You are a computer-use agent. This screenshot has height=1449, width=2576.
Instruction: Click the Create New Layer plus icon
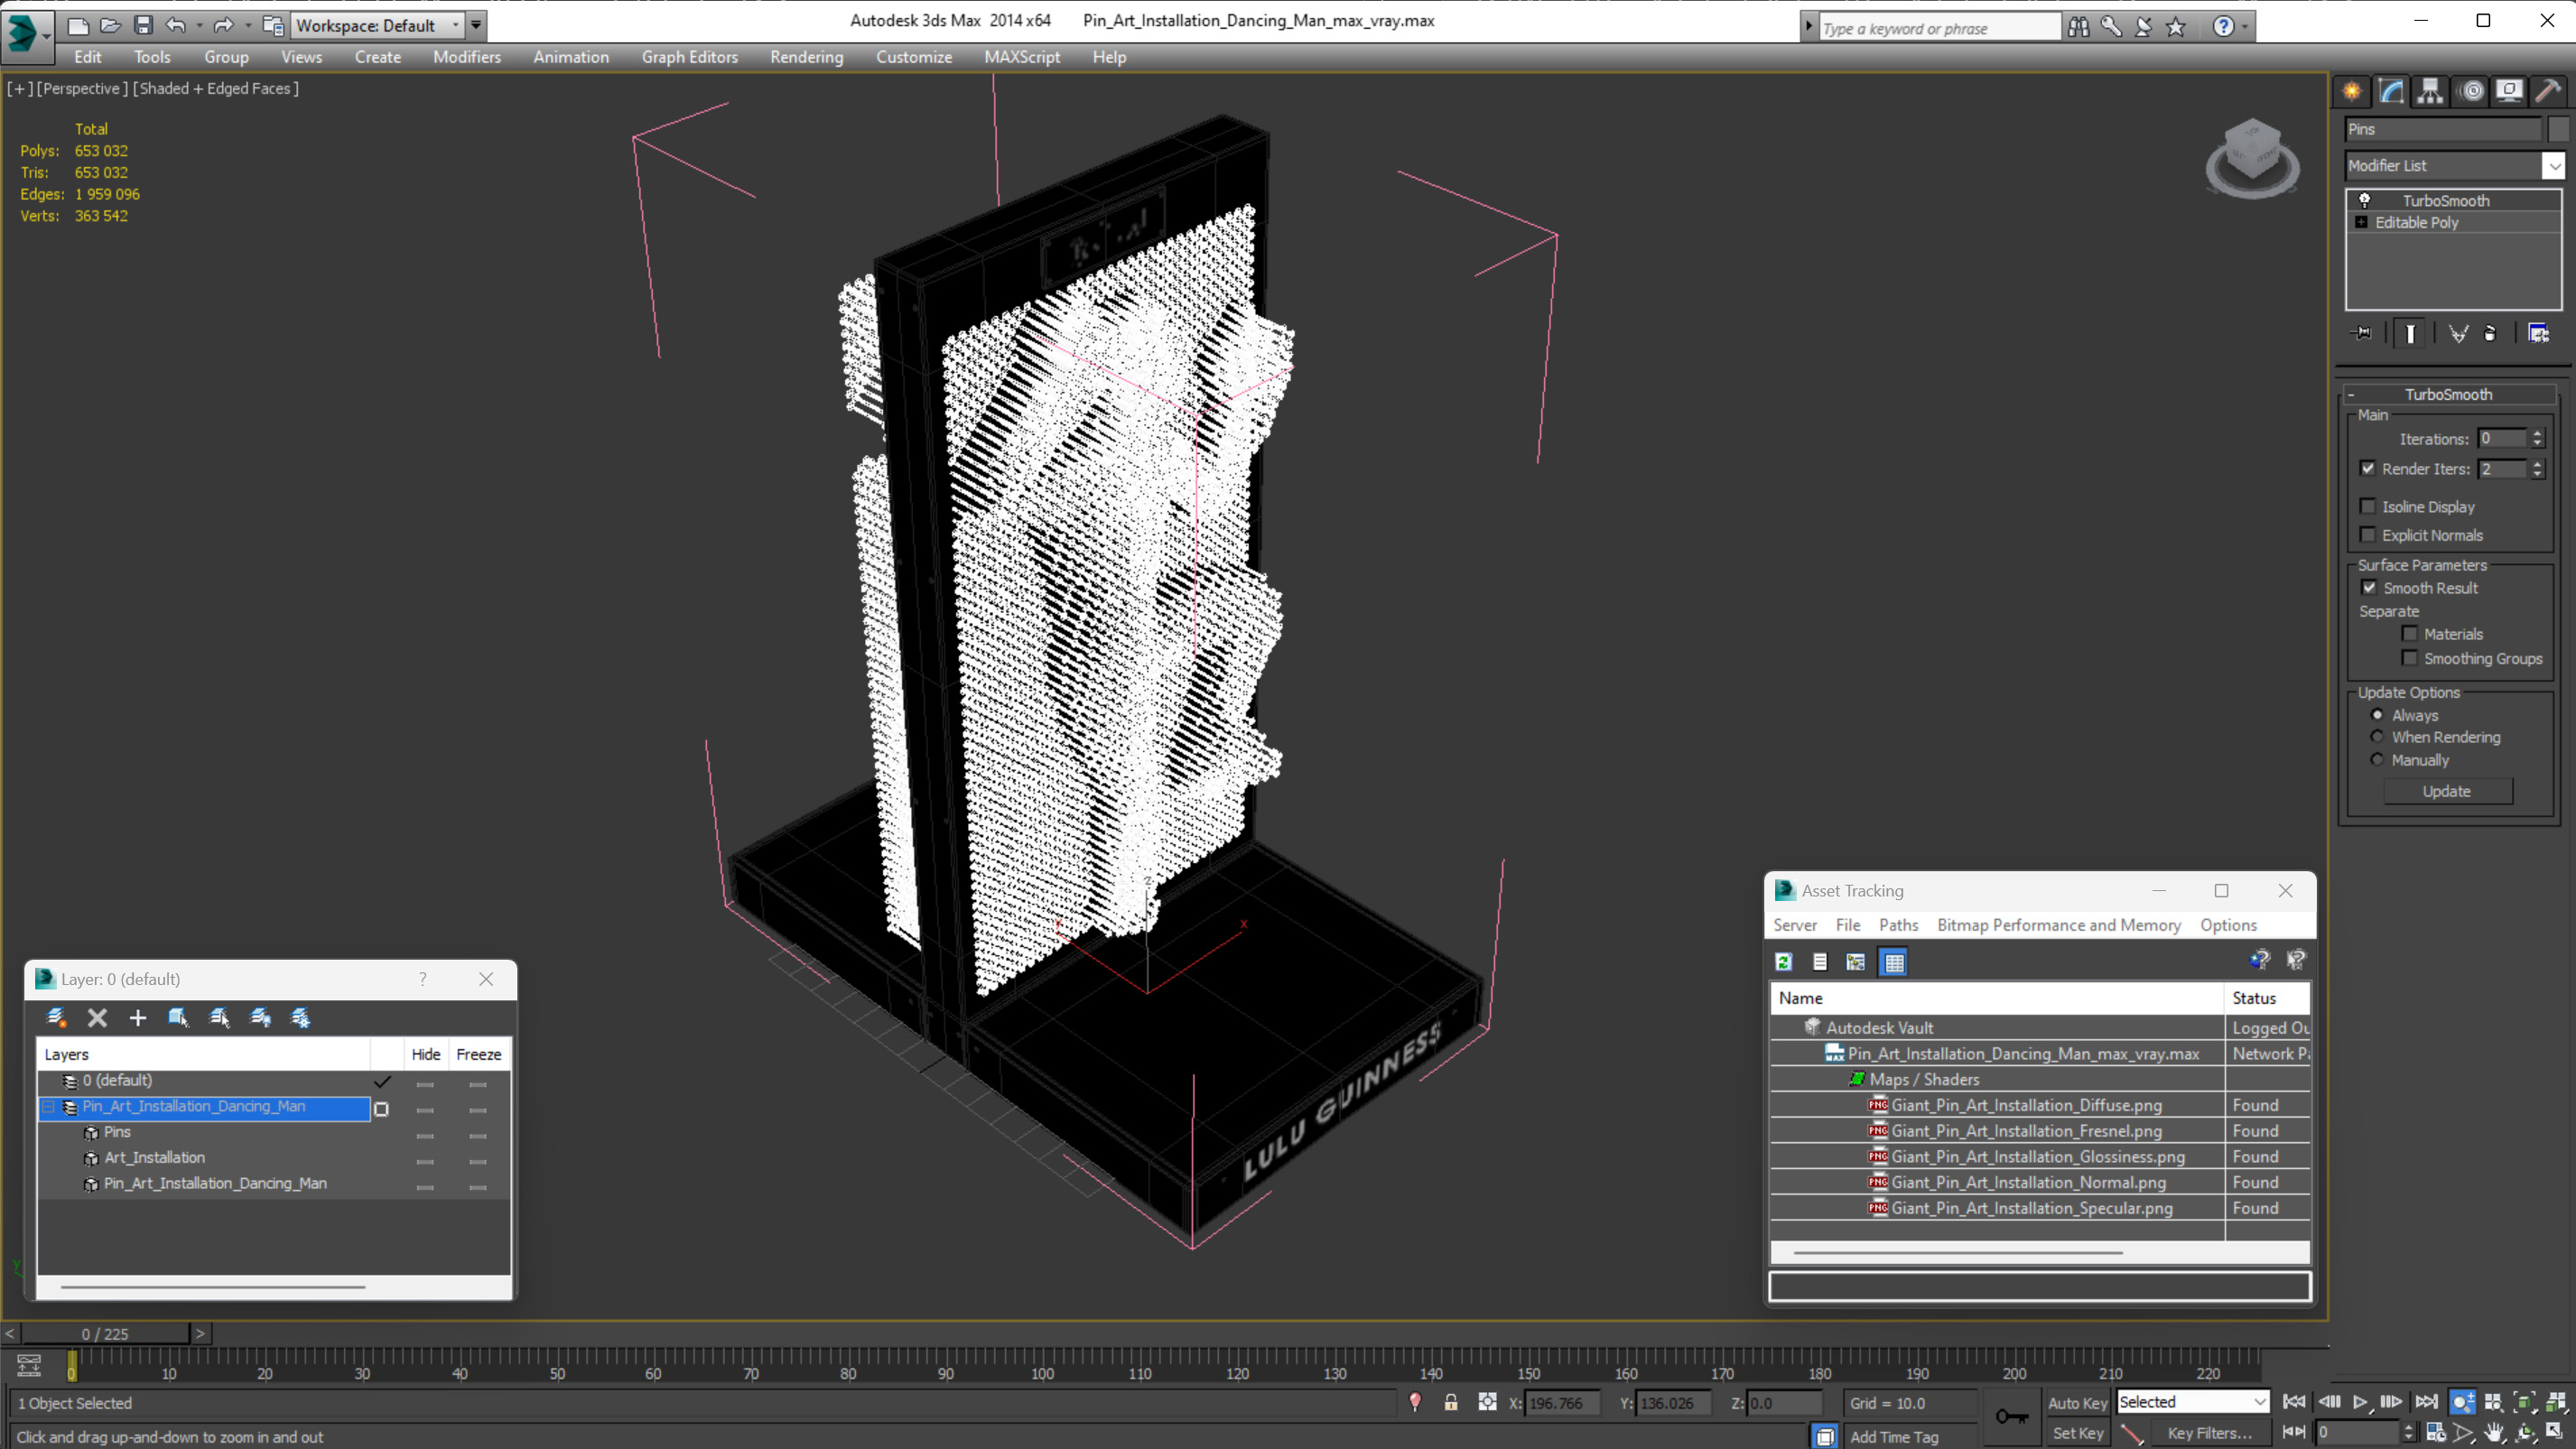click(x=137, y=1018)
